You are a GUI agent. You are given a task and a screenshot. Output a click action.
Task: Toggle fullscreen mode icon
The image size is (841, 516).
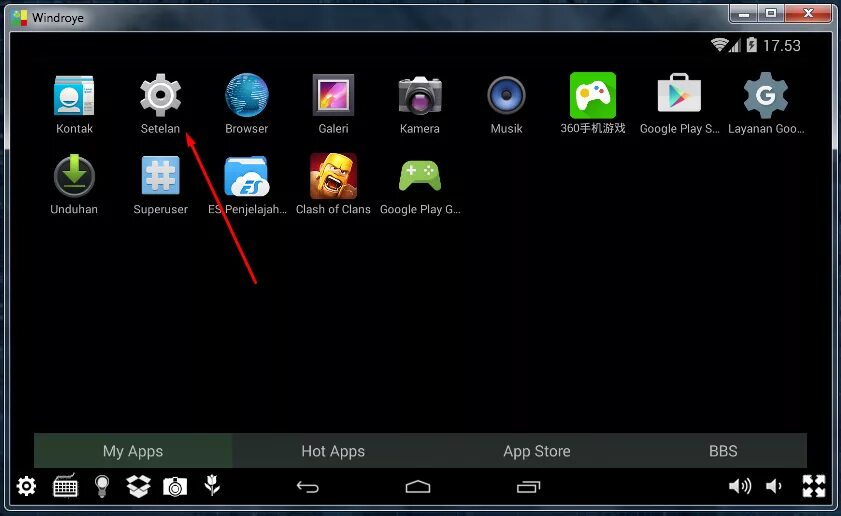coord(814,486)
